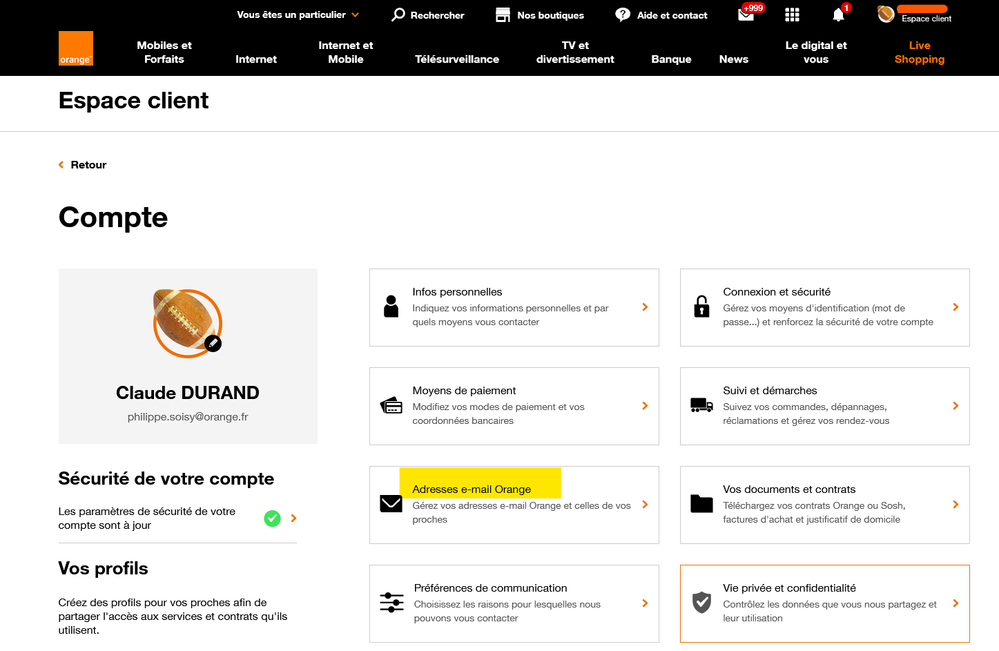Open the Moyens de paiement card chevron
The height and width of the screenshot is (651, 999).
tap(645, 406)
